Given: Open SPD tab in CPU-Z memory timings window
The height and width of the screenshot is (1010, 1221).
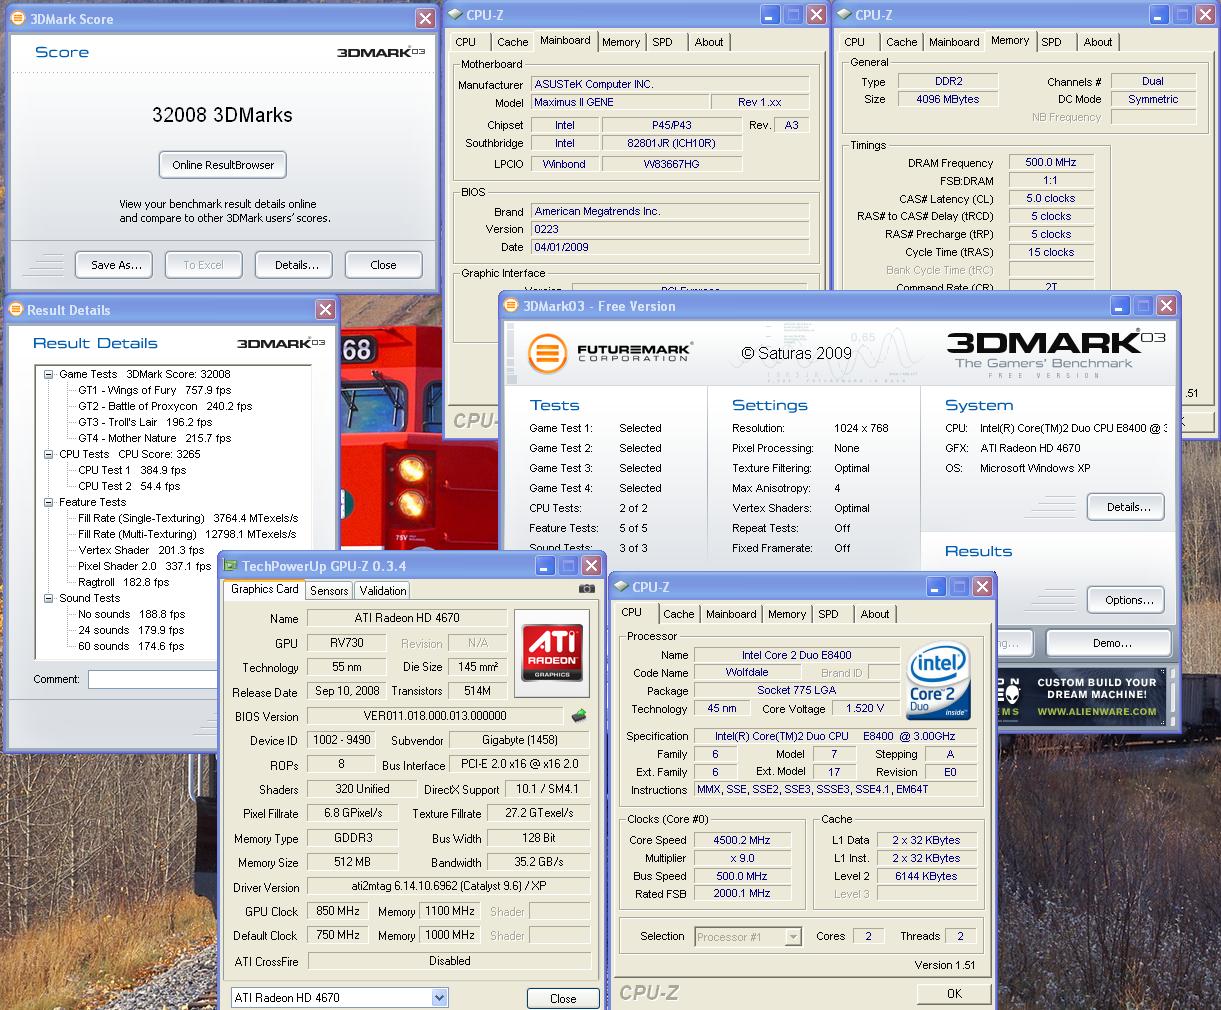Looking at the screenshot, I should [x=1051, y=42].
